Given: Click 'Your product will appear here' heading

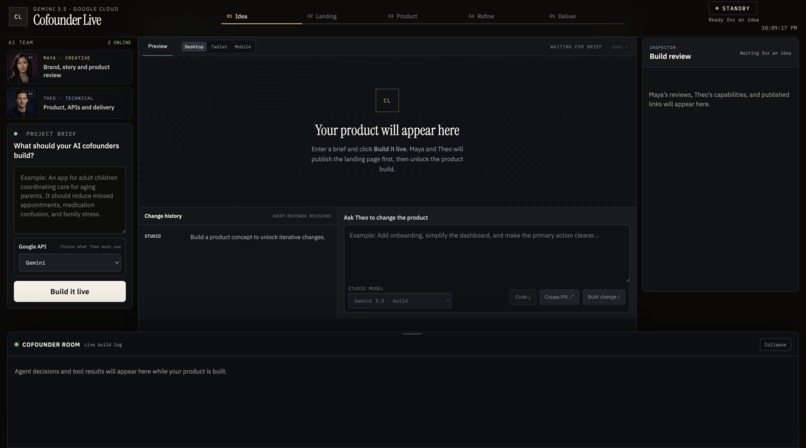Looking at the screenshot, I should [387, 130].
